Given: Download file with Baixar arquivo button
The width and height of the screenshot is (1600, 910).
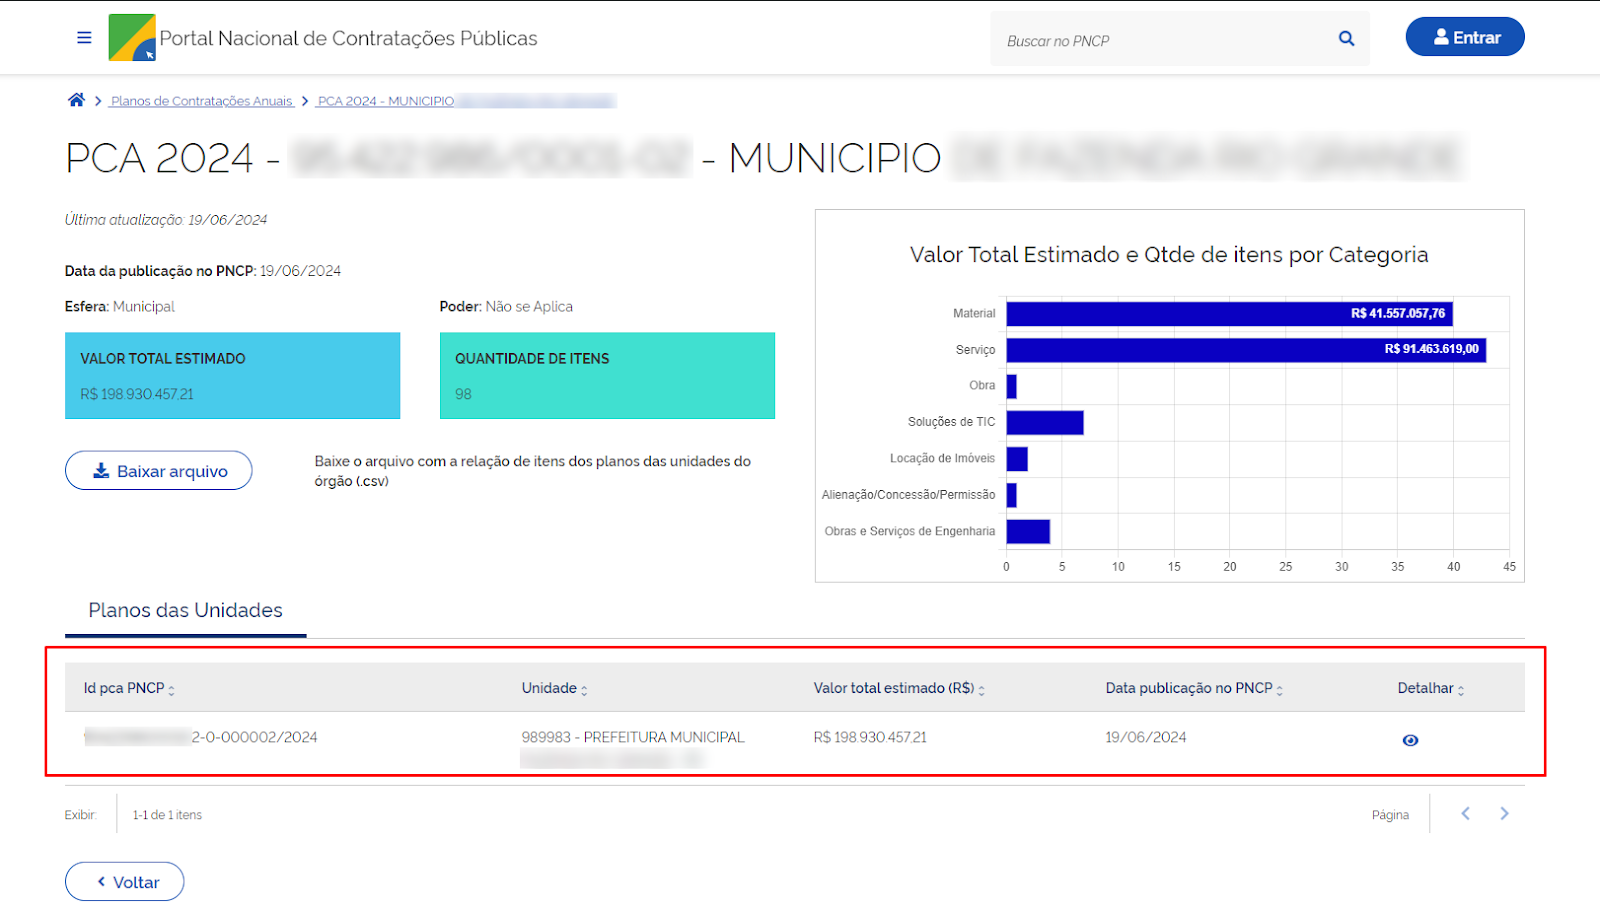Looking at the screenshot, I should 159,470.
